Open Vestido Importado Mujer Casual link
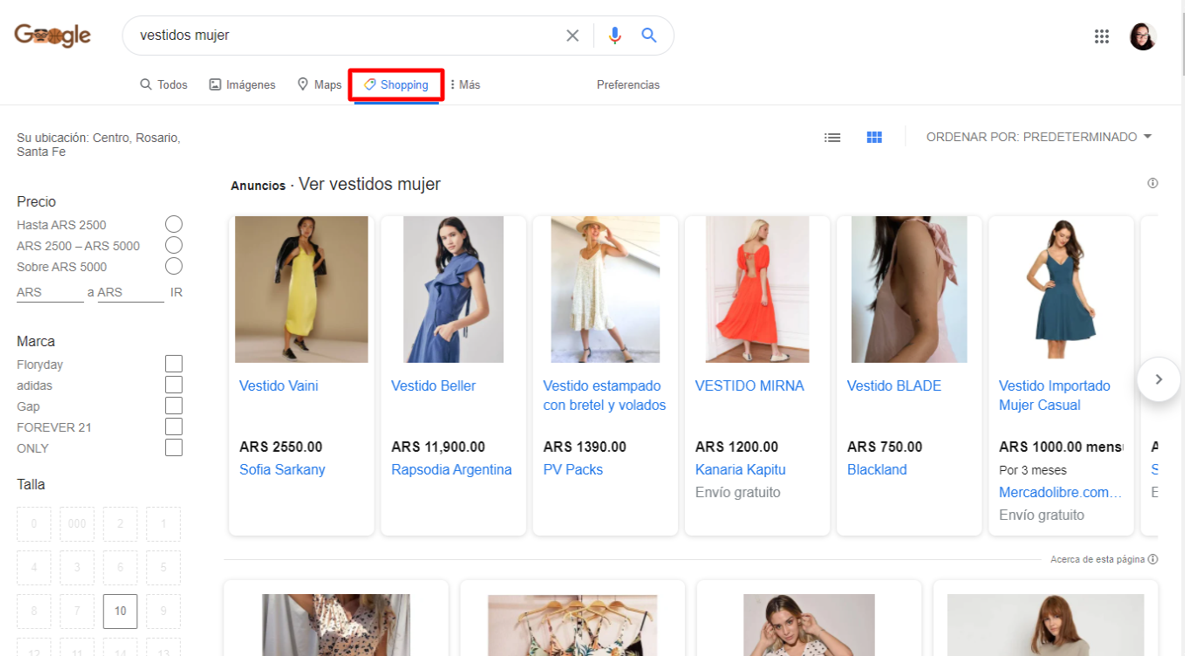 coord(1054,395)
